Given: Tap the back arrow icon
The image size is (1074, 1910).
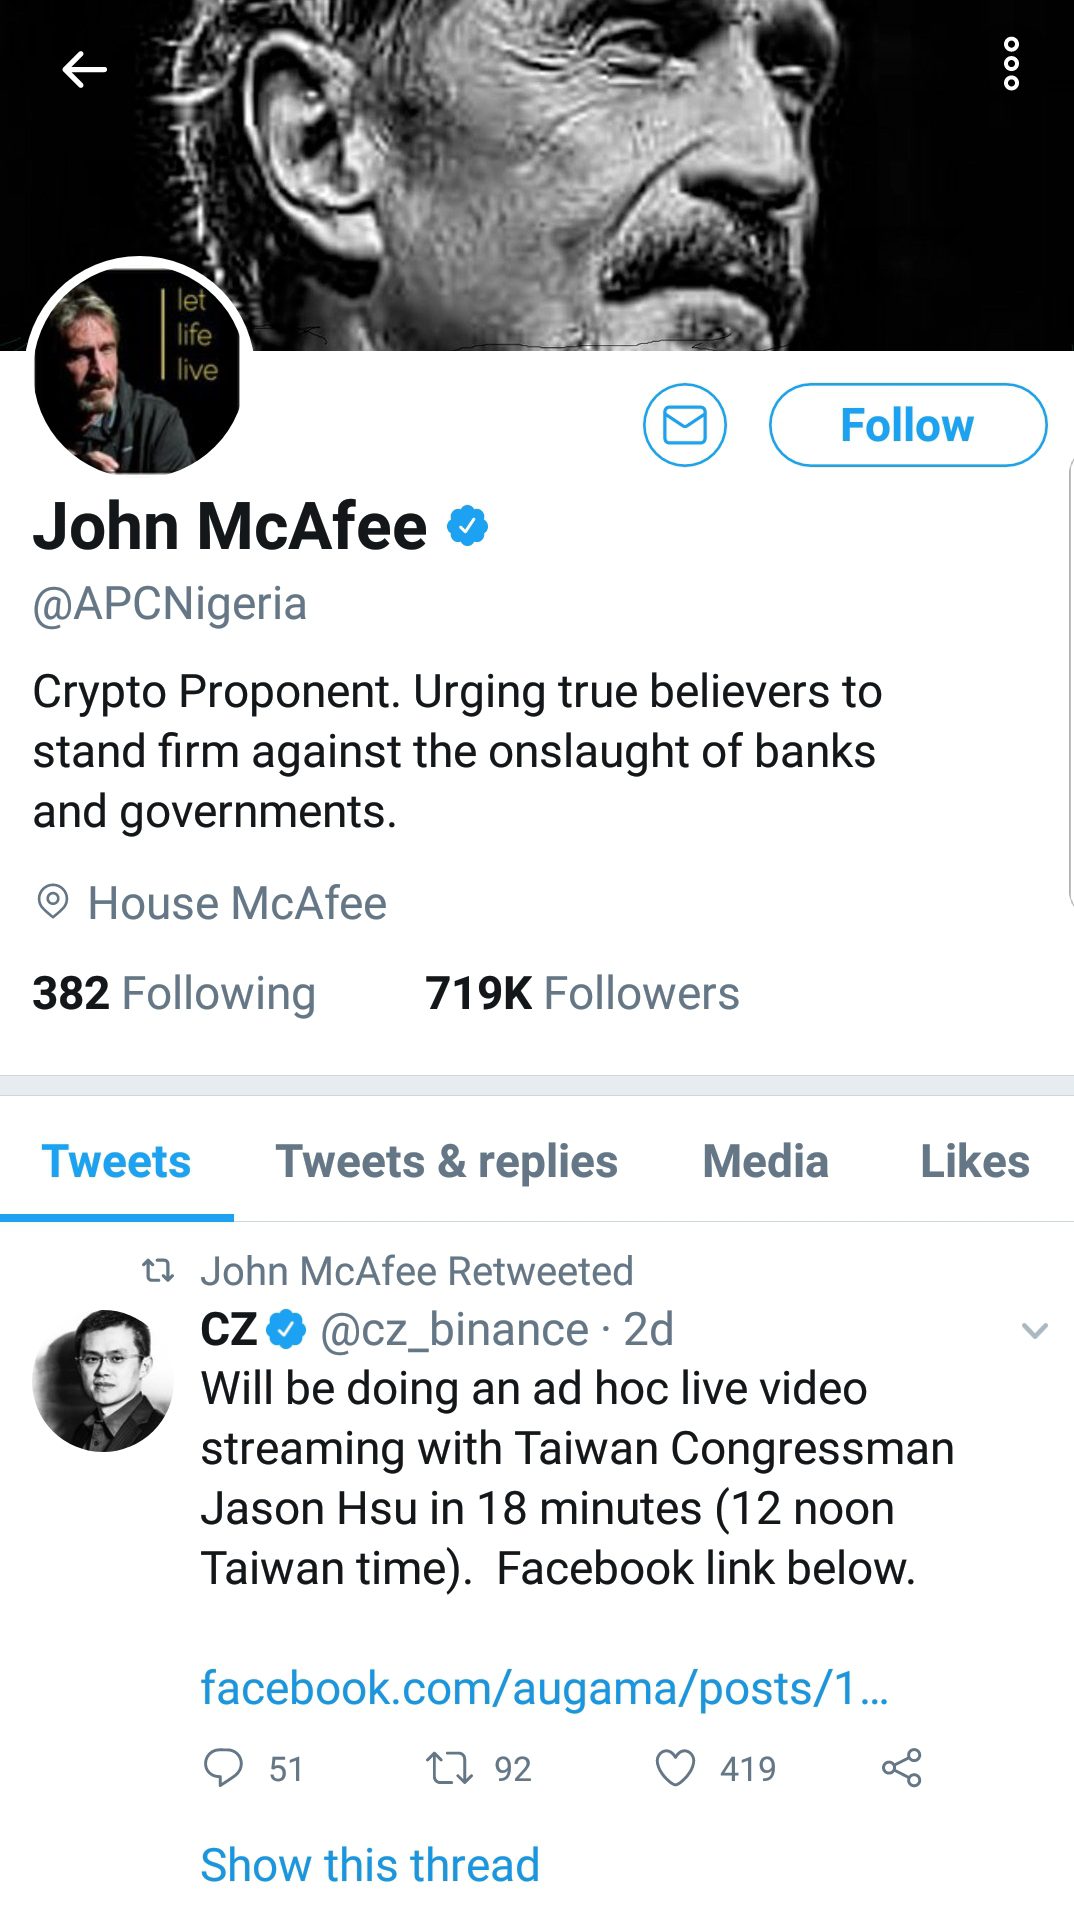Looking at the screenshot, I should (84, 69).
